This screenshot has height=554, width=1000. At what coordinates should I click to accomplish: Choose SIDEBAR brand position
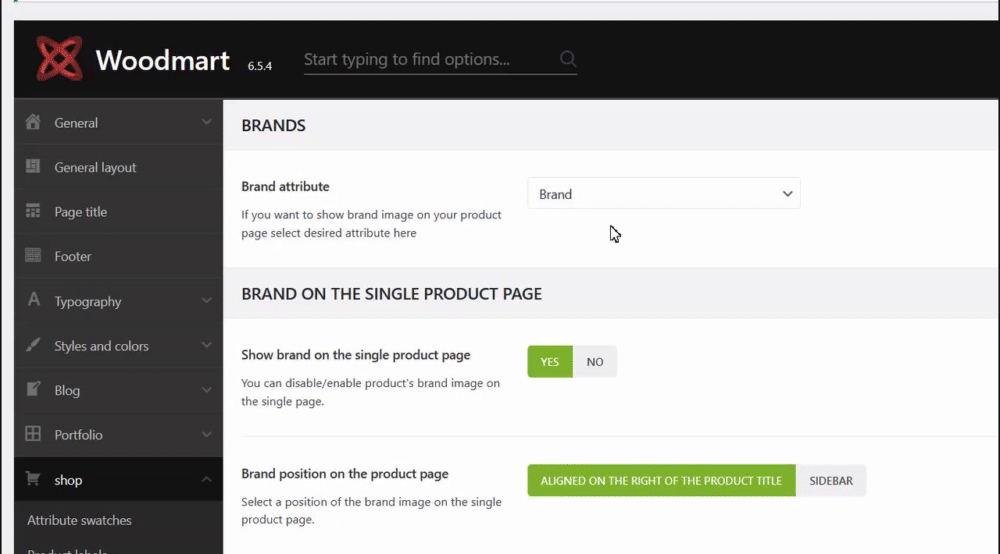pyautogui.click(x=831, y=481)
